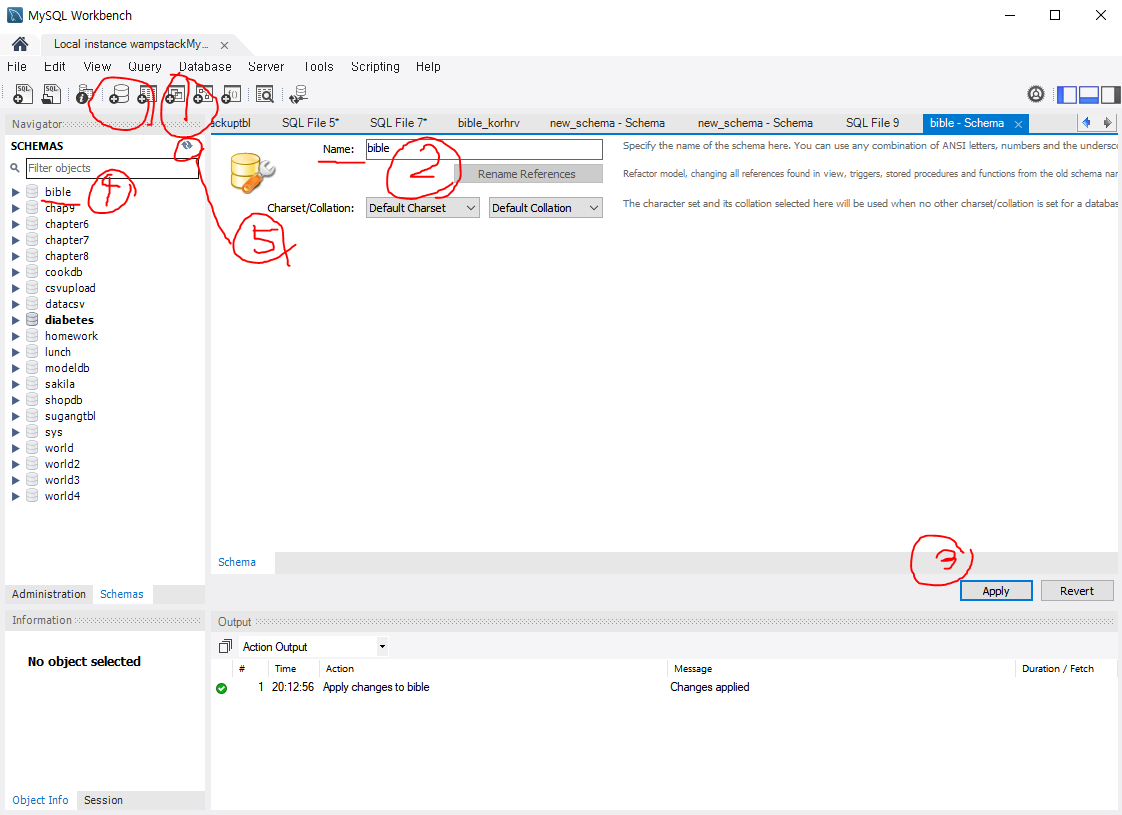
Task: Switch to SQL File 5 tab
Action: (x=310, y=123)
